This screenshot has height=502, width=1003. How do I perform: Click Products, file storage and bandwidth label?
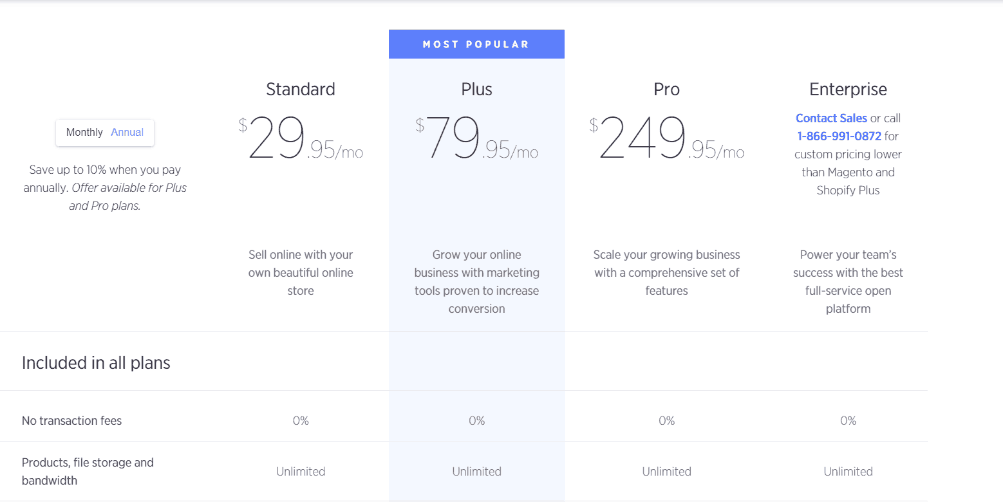(88, 471)
